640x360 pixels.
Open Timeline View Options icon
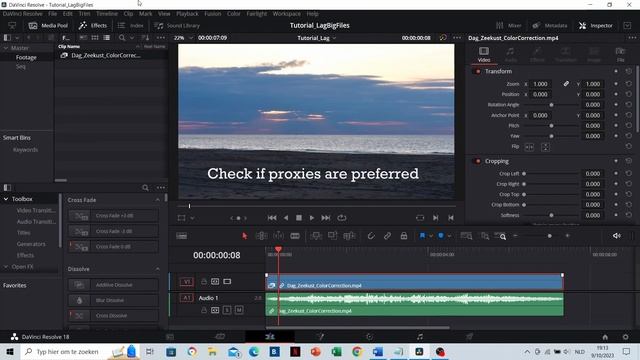pos(181,236)
